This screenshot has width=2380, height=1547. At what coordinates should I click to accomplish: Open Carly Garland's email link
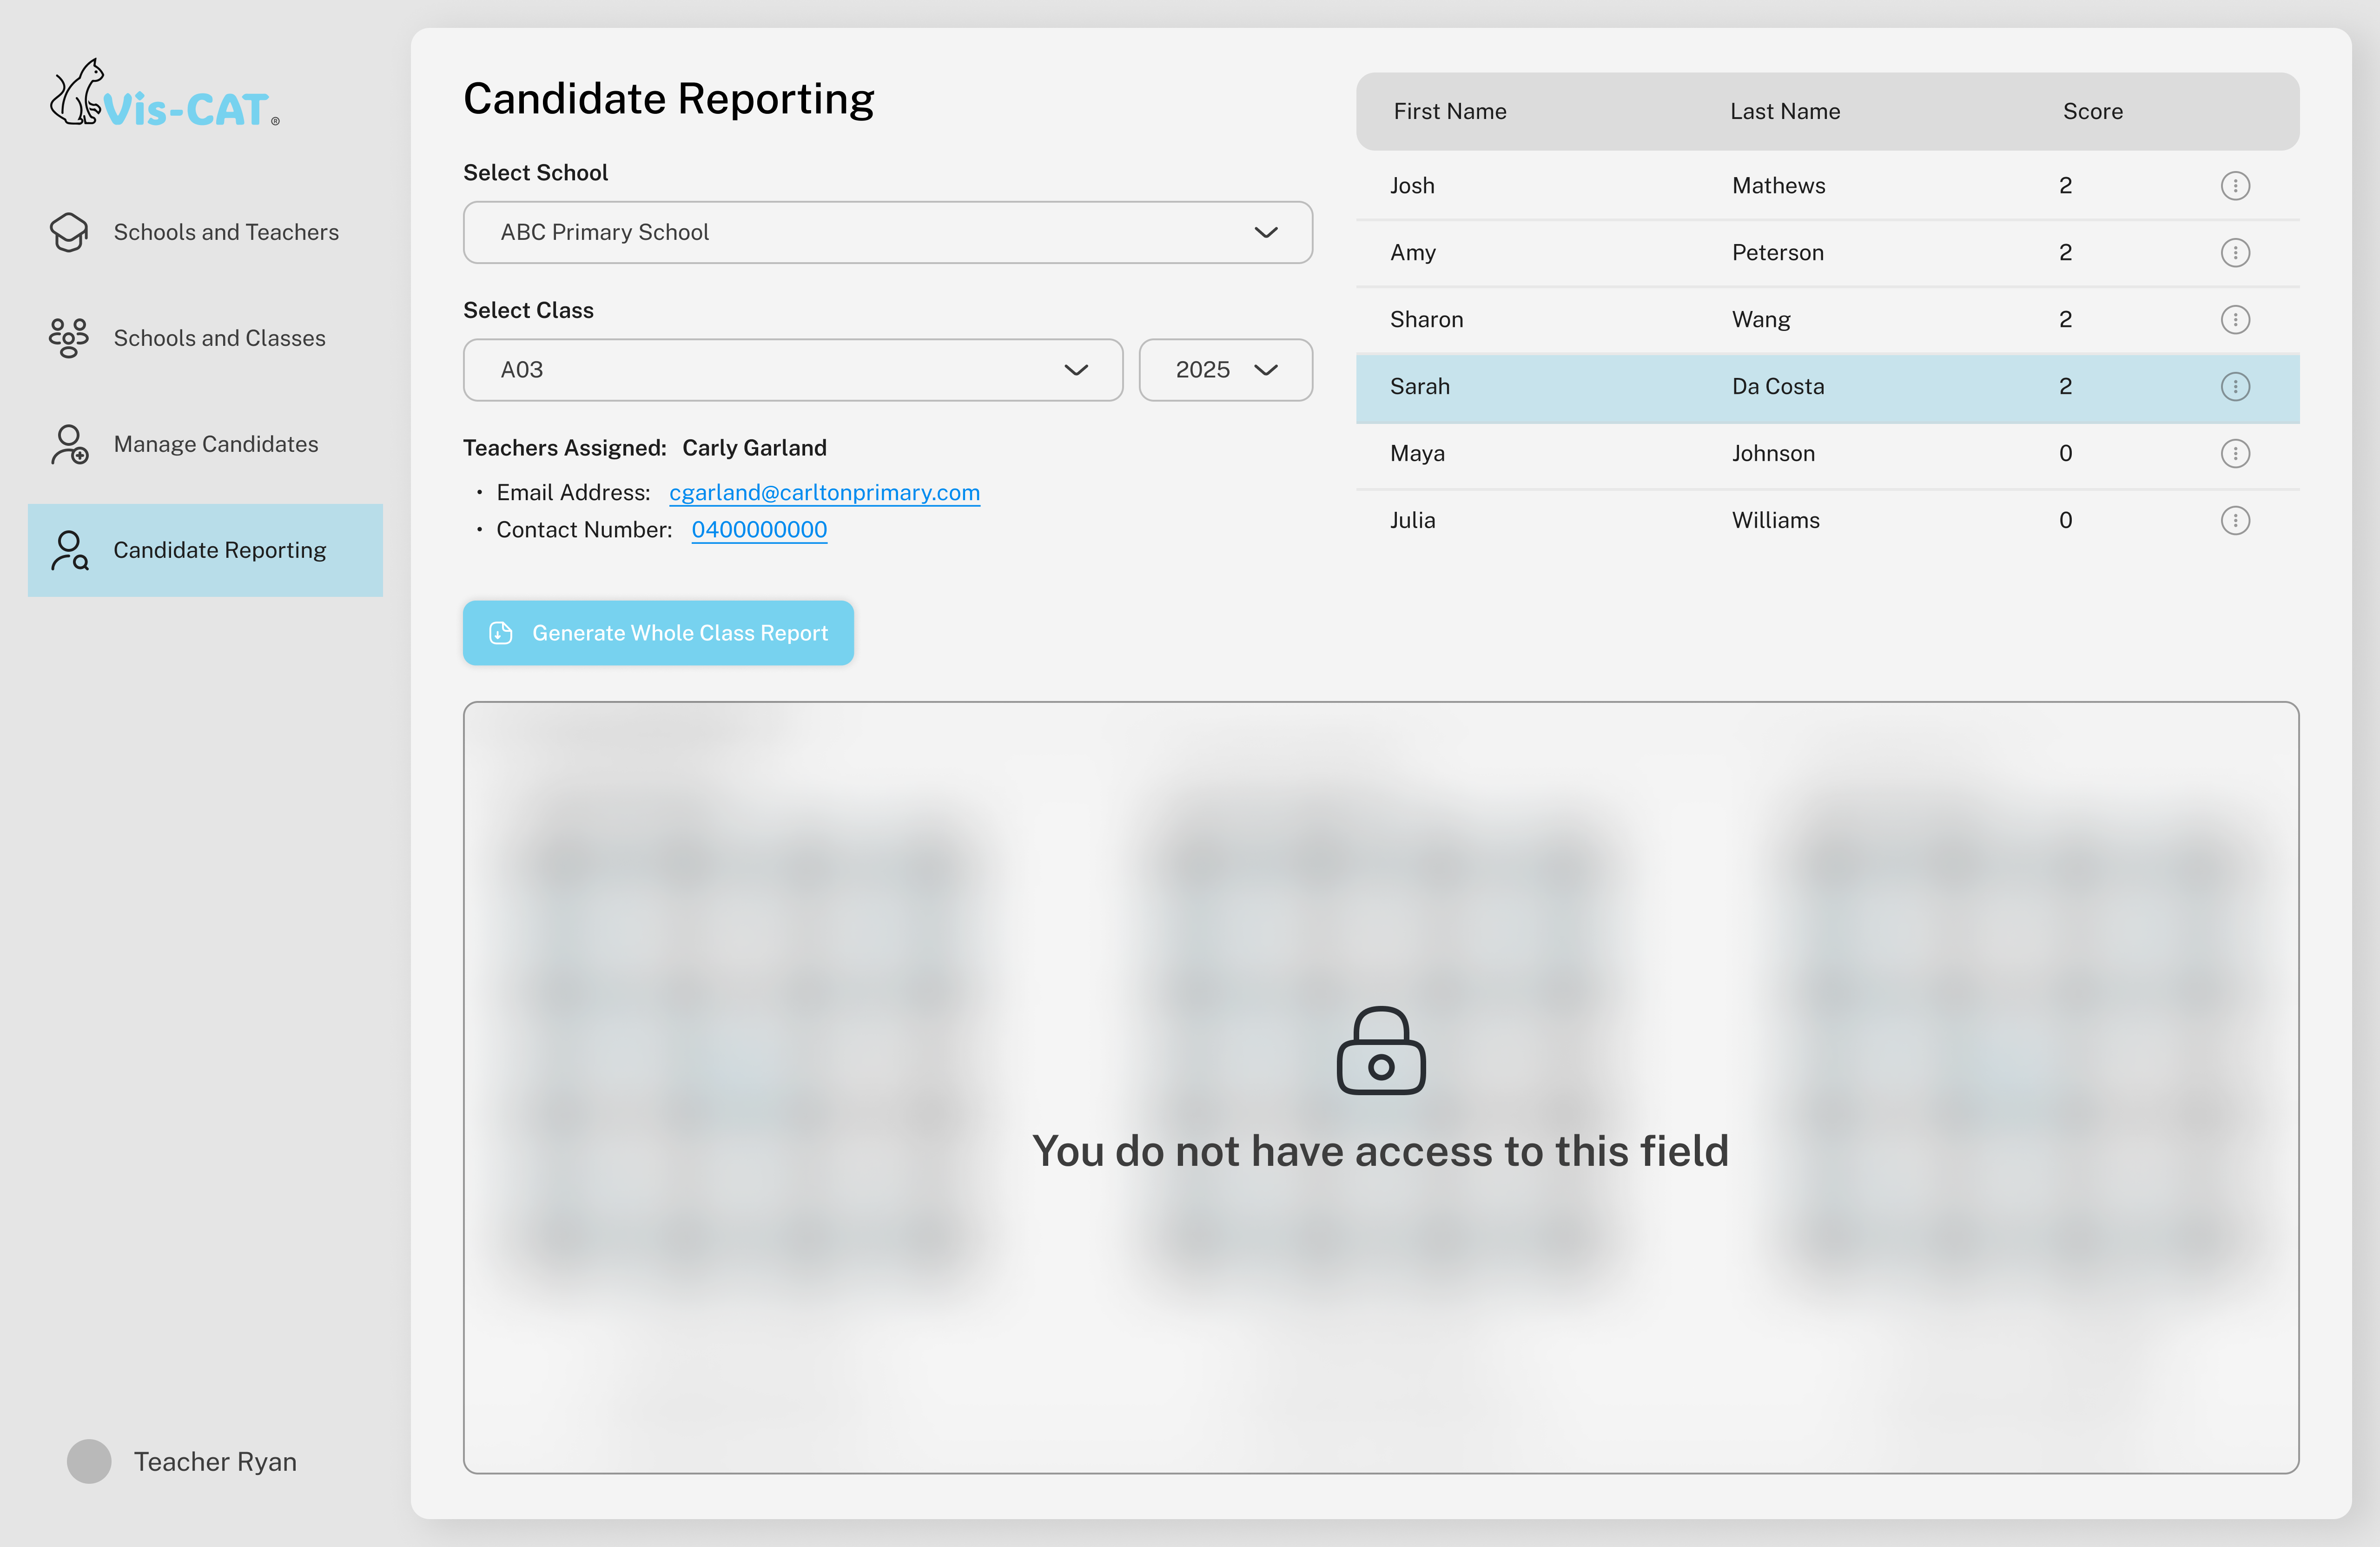(824, 492)
